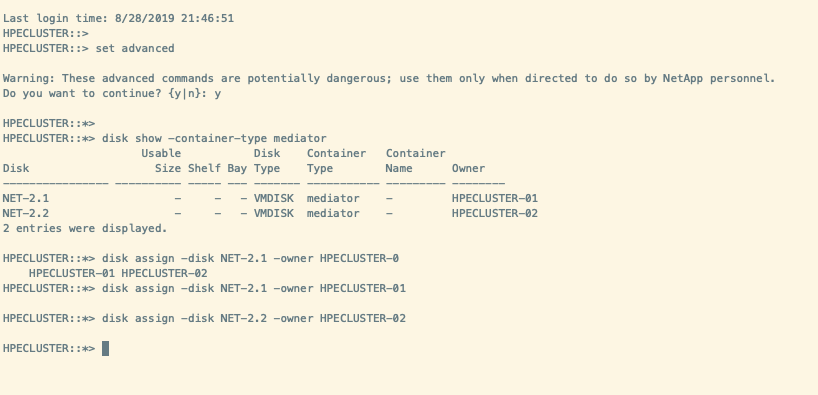Image resolution: width=818 pixels, height=395 pixels.
Task: Click the Owner column header
Action: point(468,169)
